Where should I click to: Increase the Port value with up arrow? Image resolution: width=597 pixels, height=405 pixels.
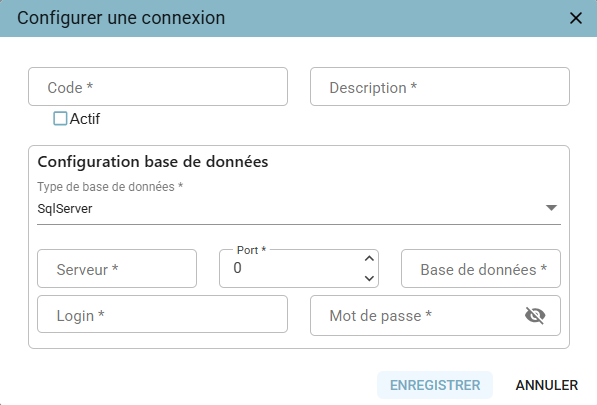tap(369, 259)
